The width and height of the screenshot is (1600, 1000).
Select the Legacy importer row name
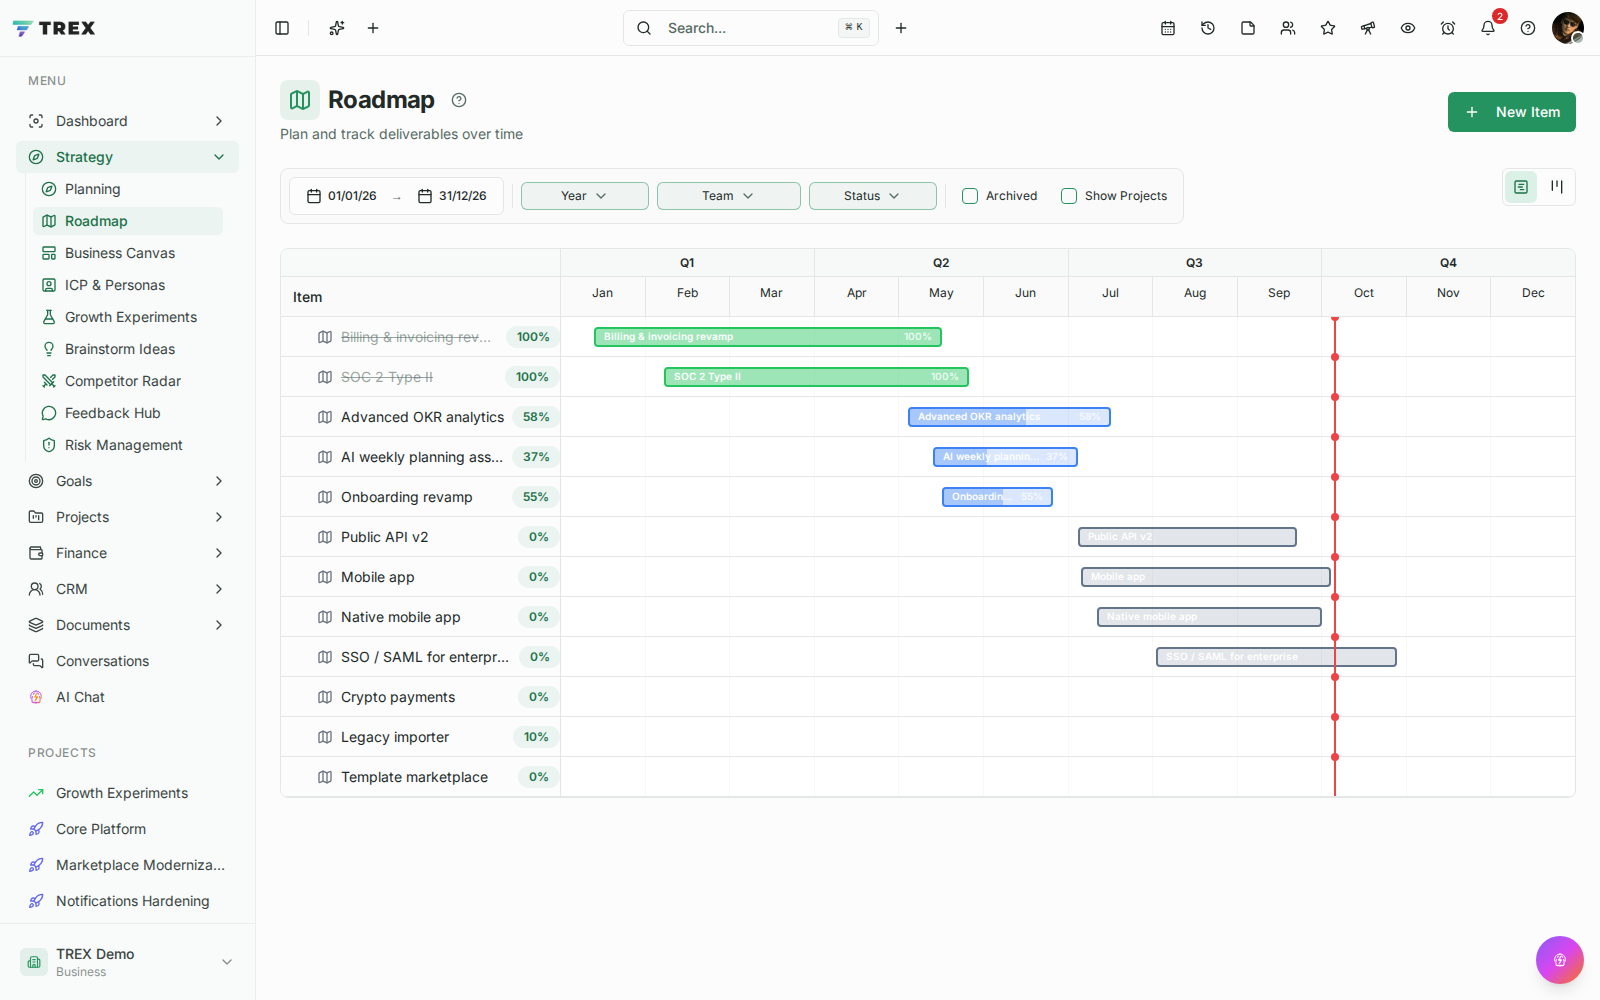click(395, 737)
